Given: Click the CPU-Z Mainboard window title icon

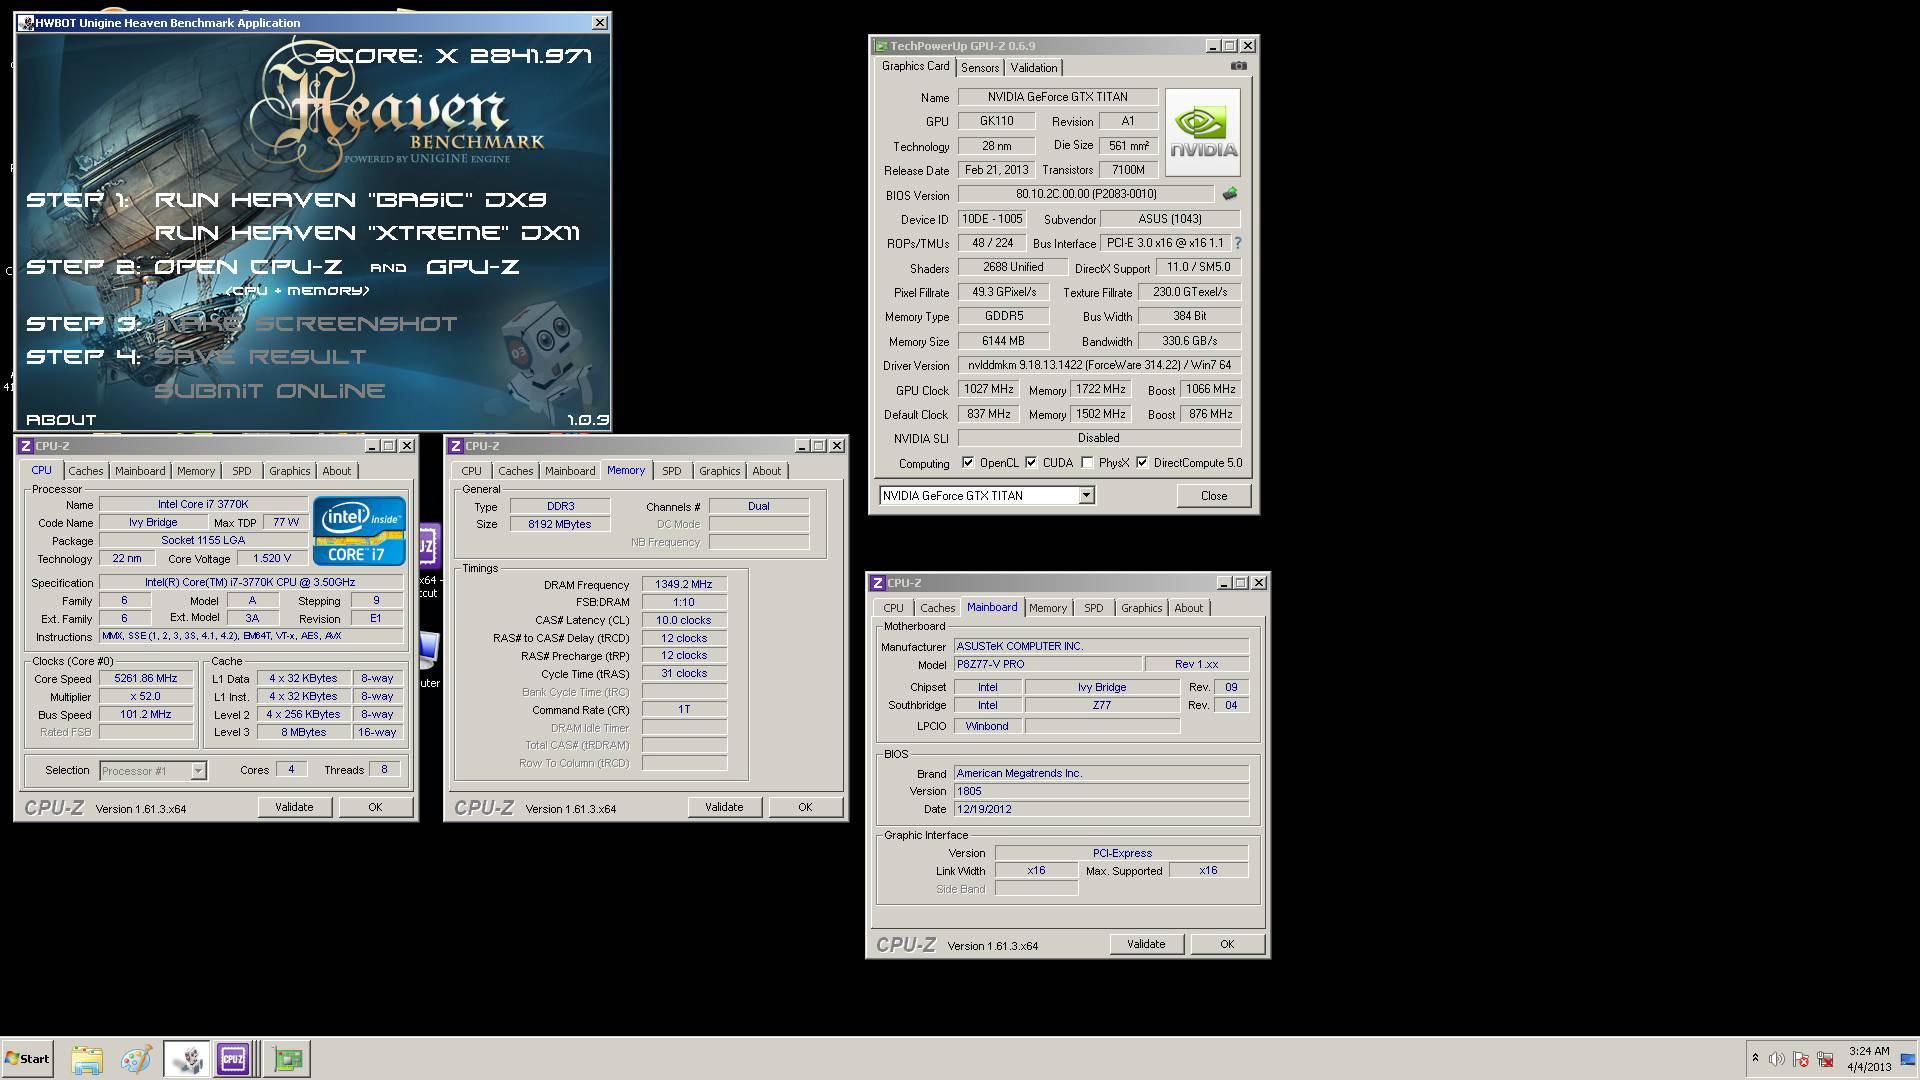Looking at the screenshot, I should 877,583.
